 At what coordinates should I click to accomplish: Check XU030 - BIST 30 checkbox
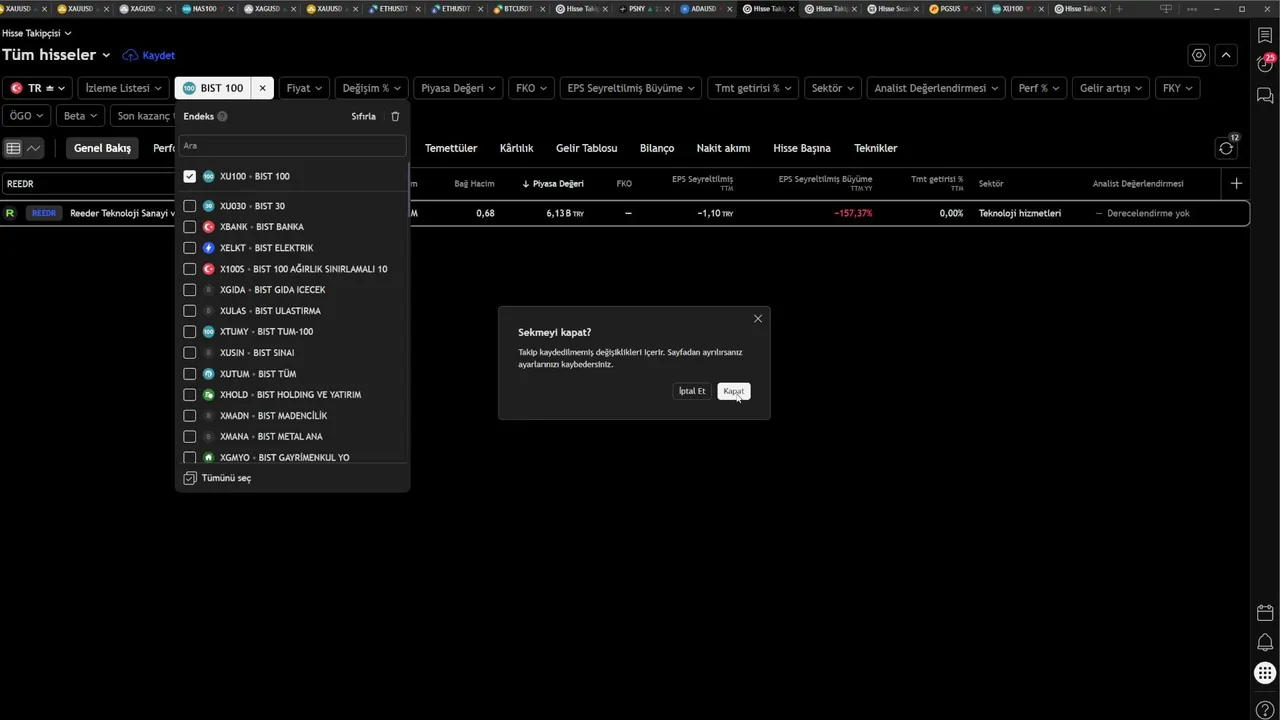[190, 206]
